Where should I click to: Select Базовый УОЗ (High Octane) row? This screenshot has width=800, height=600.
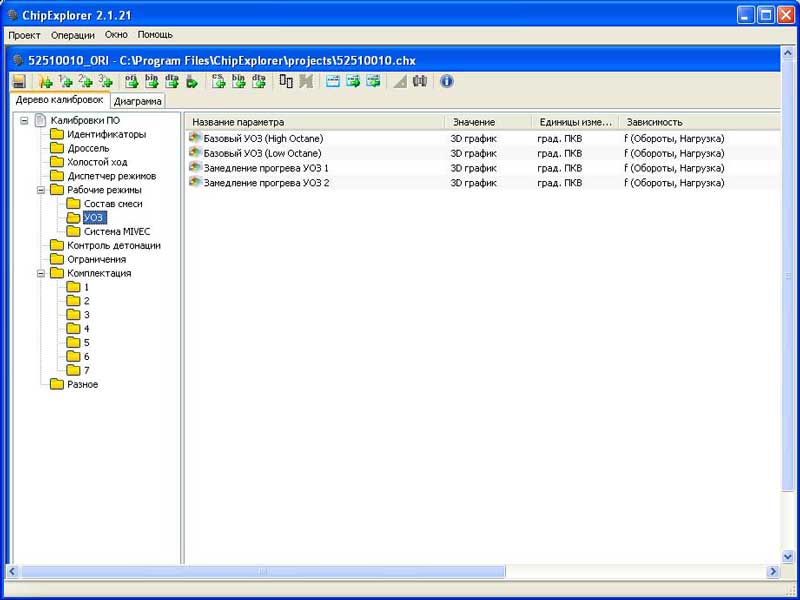coord(262,138)
